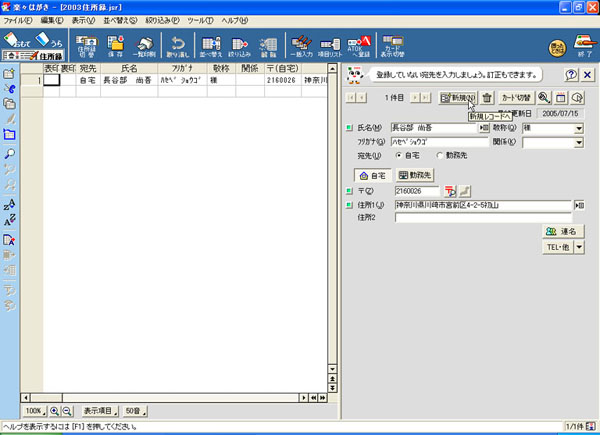This screenshot has width=600, height=435.
Task: Click the 絞り込み (filter) toolbar icon
Action: [x=239, y=45]
